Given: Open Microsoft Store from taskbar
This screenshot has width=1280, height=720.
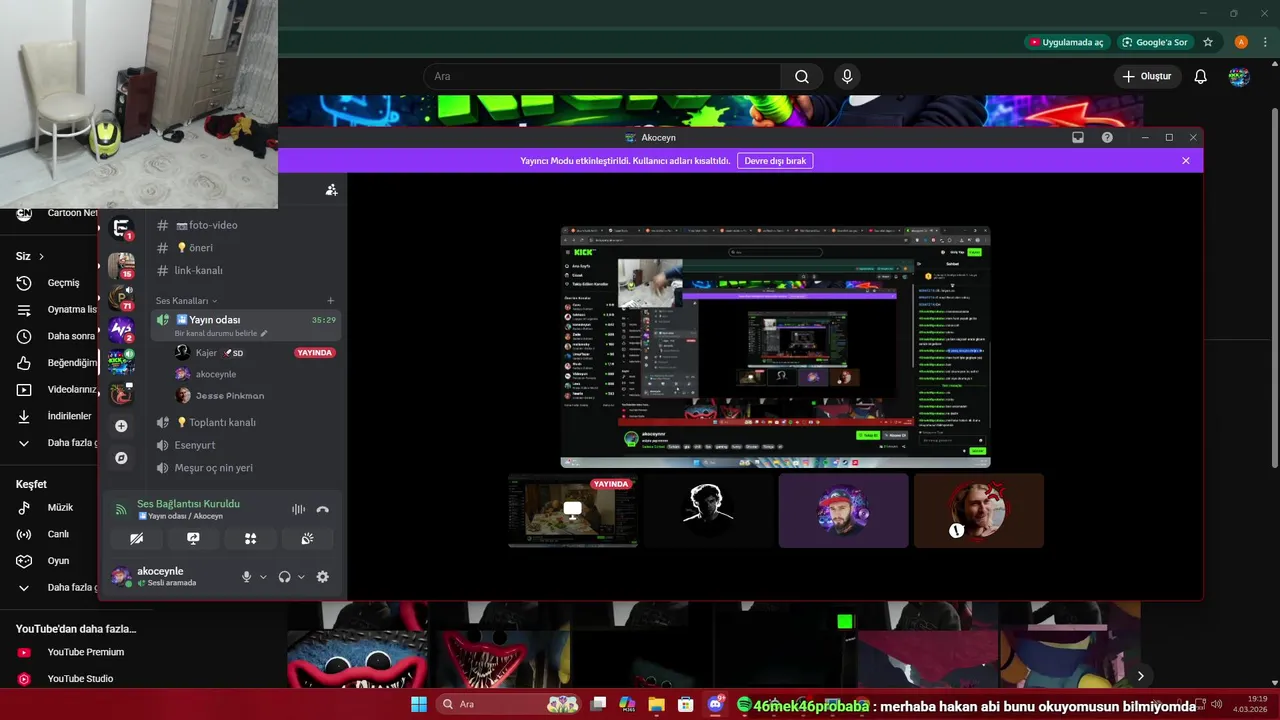Looking at the screenshot, I should 686,704.
